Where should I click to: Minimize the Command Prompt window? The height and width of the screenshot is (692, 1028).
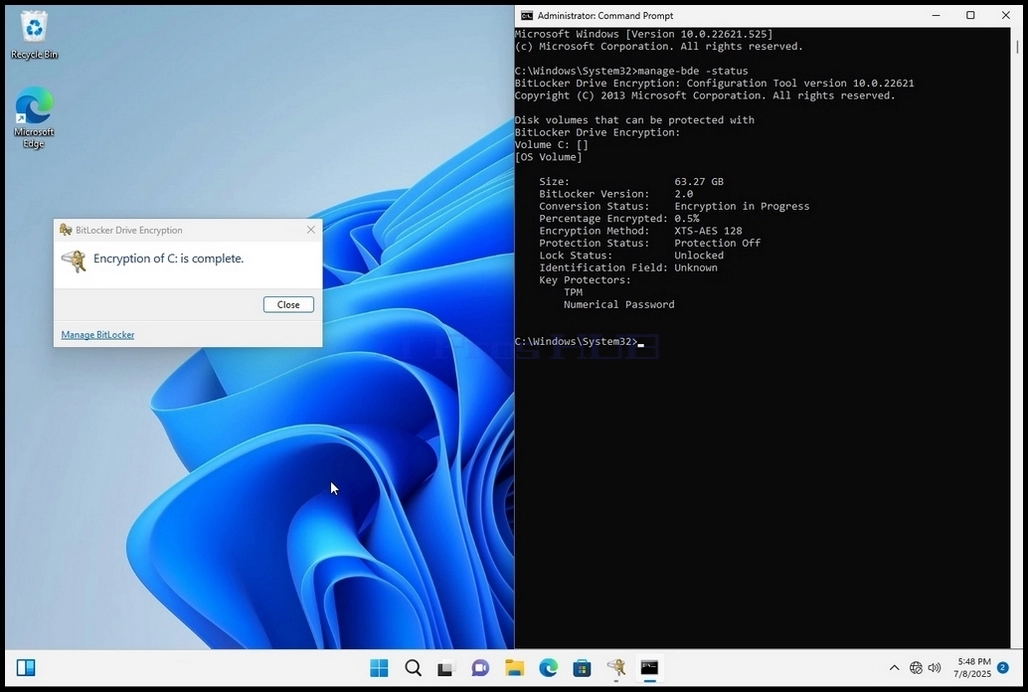coord(937,16)
